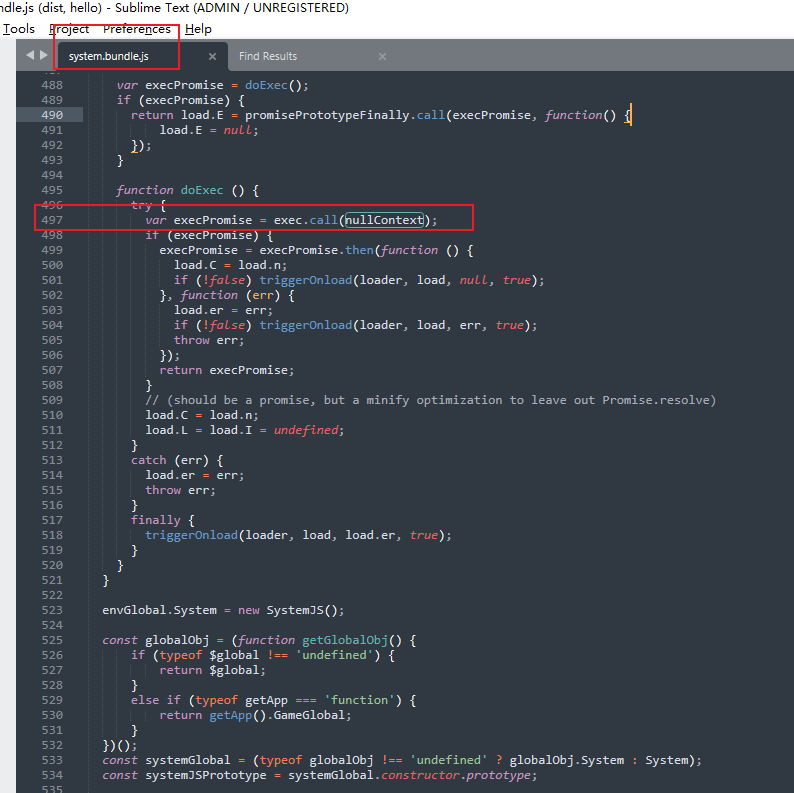
Task: Open the Project menu
Action: pyautogui.click(x=69, y=29)
